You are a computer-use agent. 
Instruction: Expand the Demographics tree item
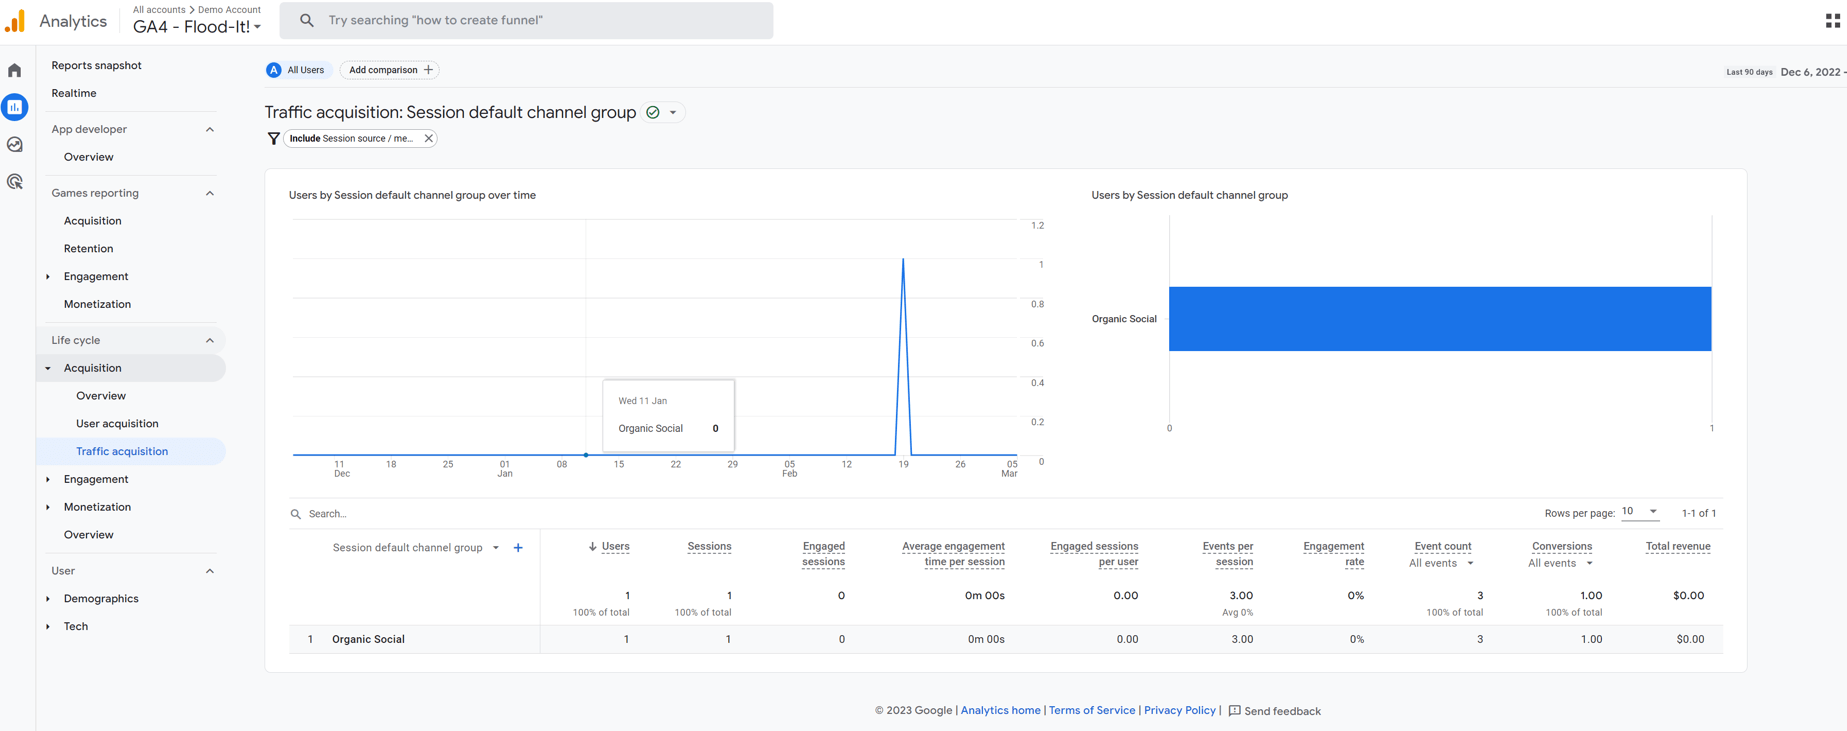point(48,599)
